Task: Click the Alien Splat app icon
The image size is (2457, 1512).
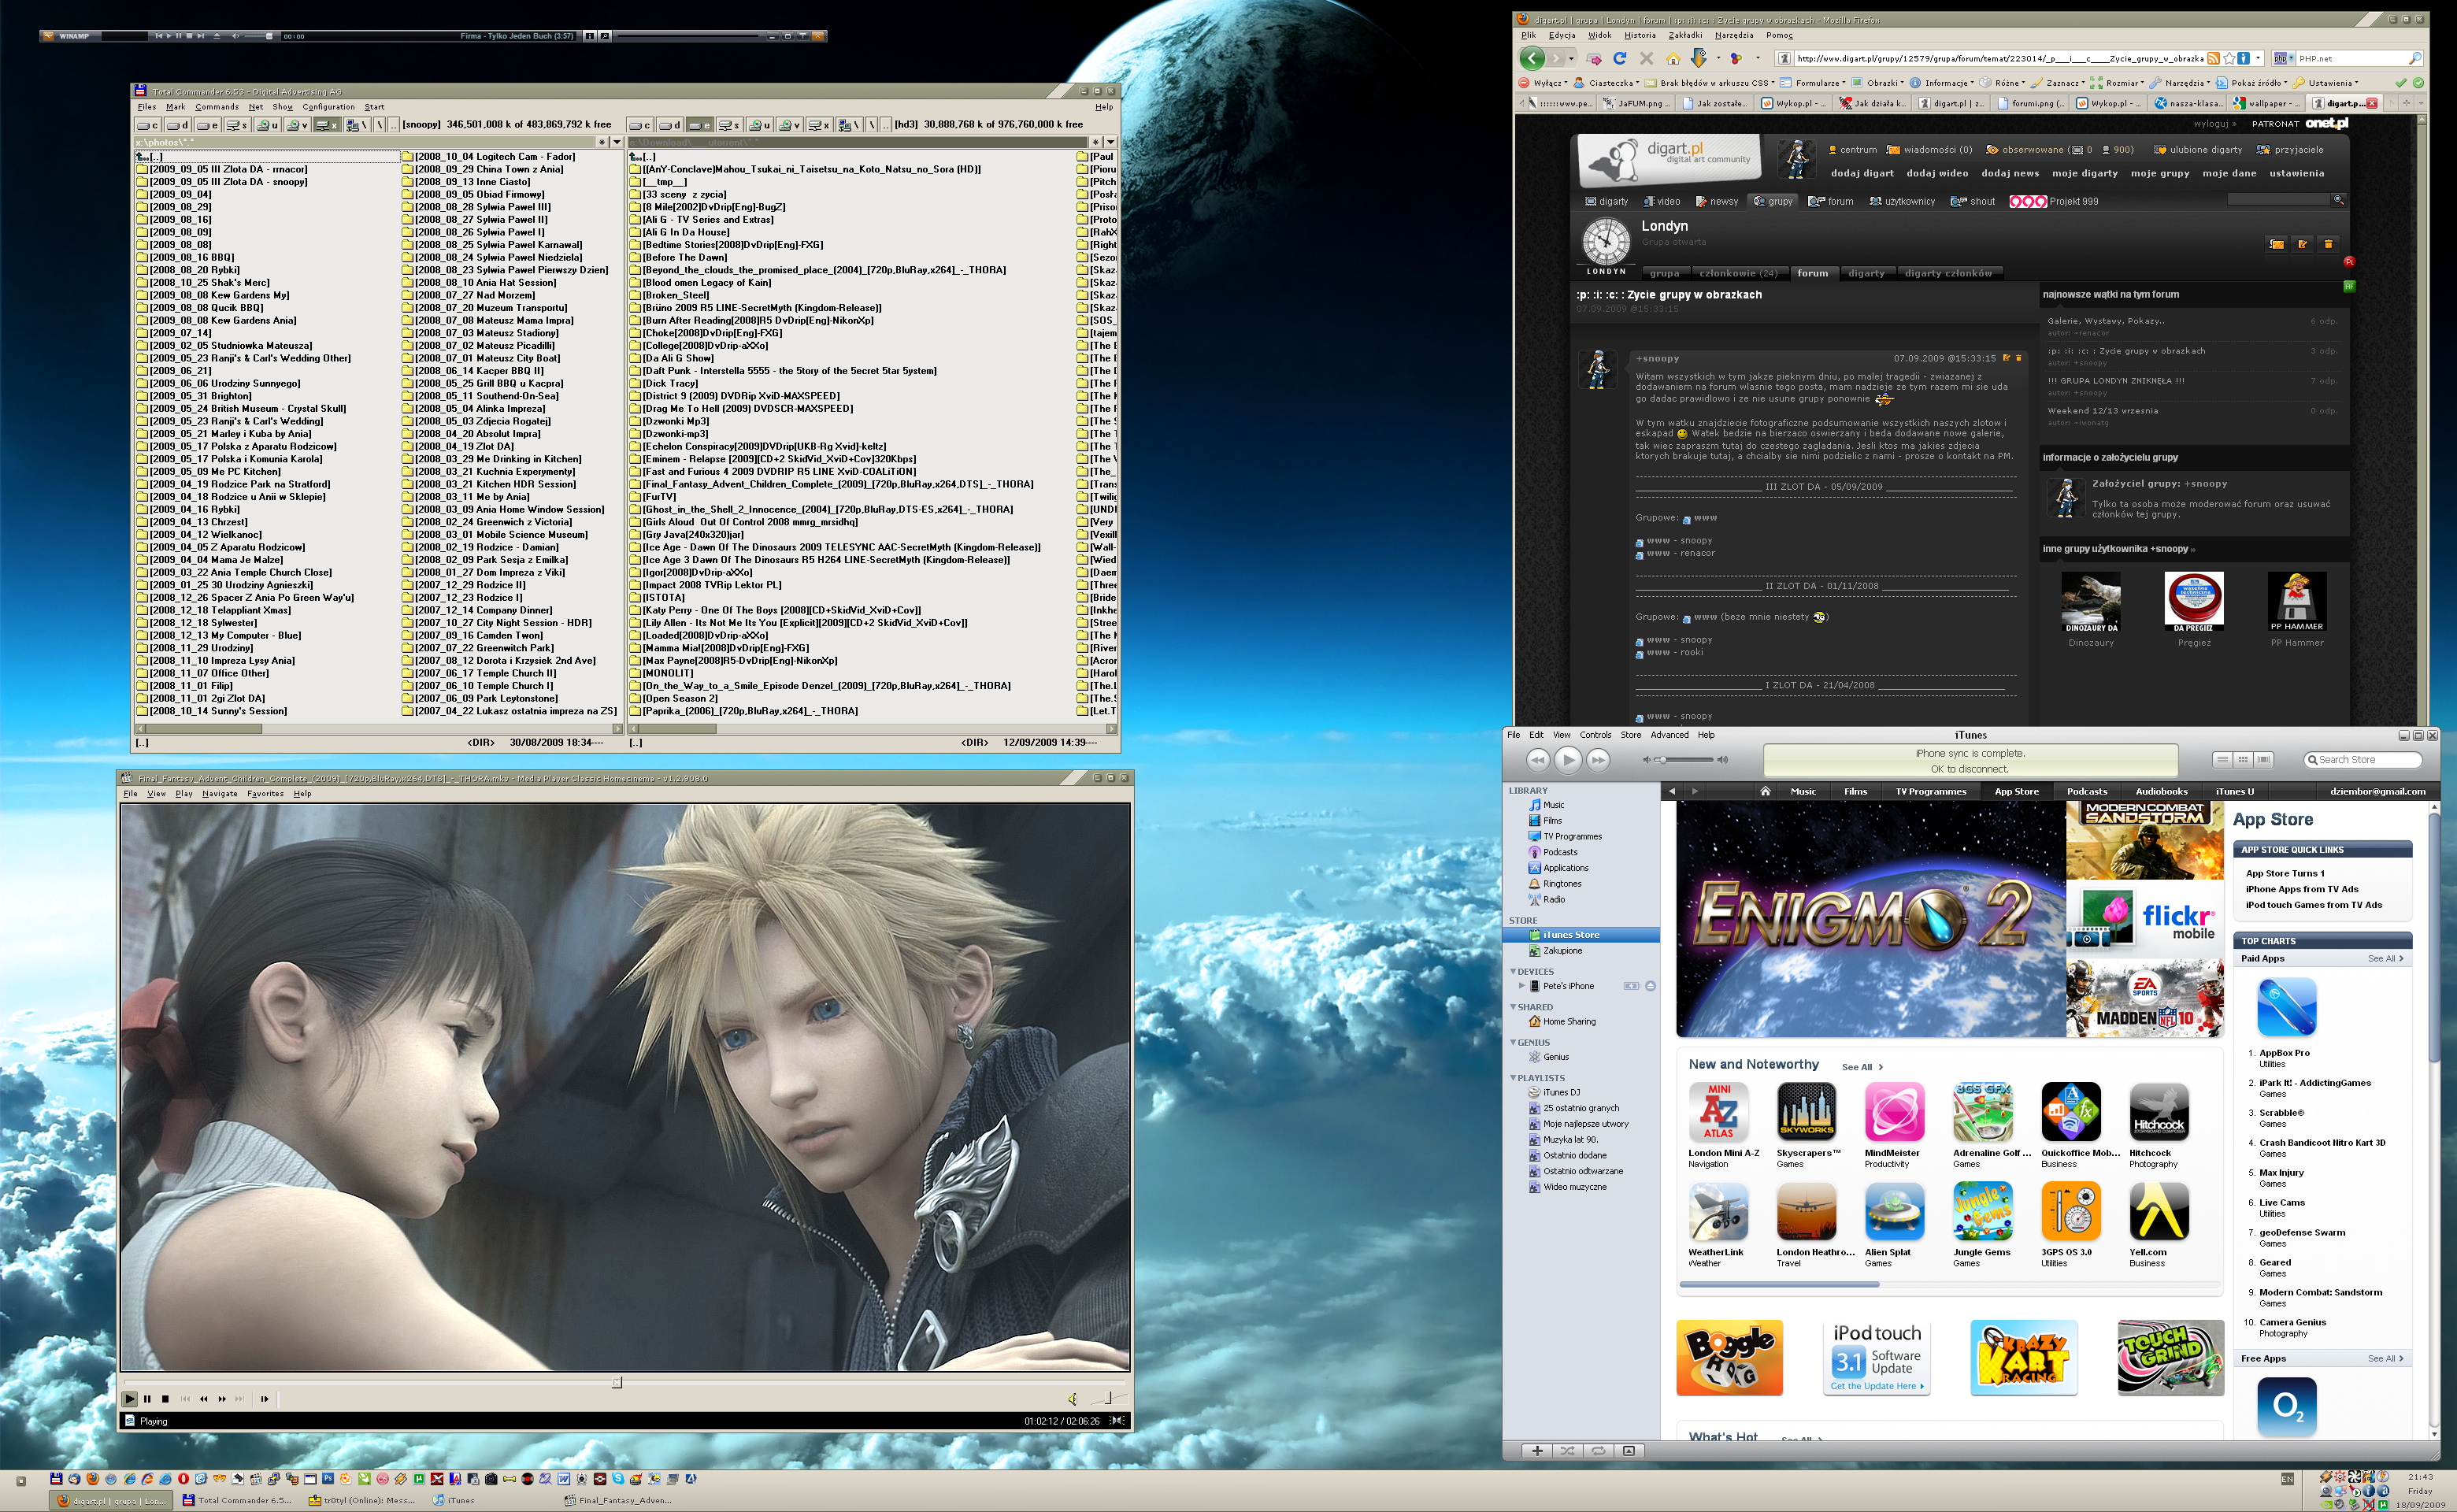Action: click(1894, 1212)
